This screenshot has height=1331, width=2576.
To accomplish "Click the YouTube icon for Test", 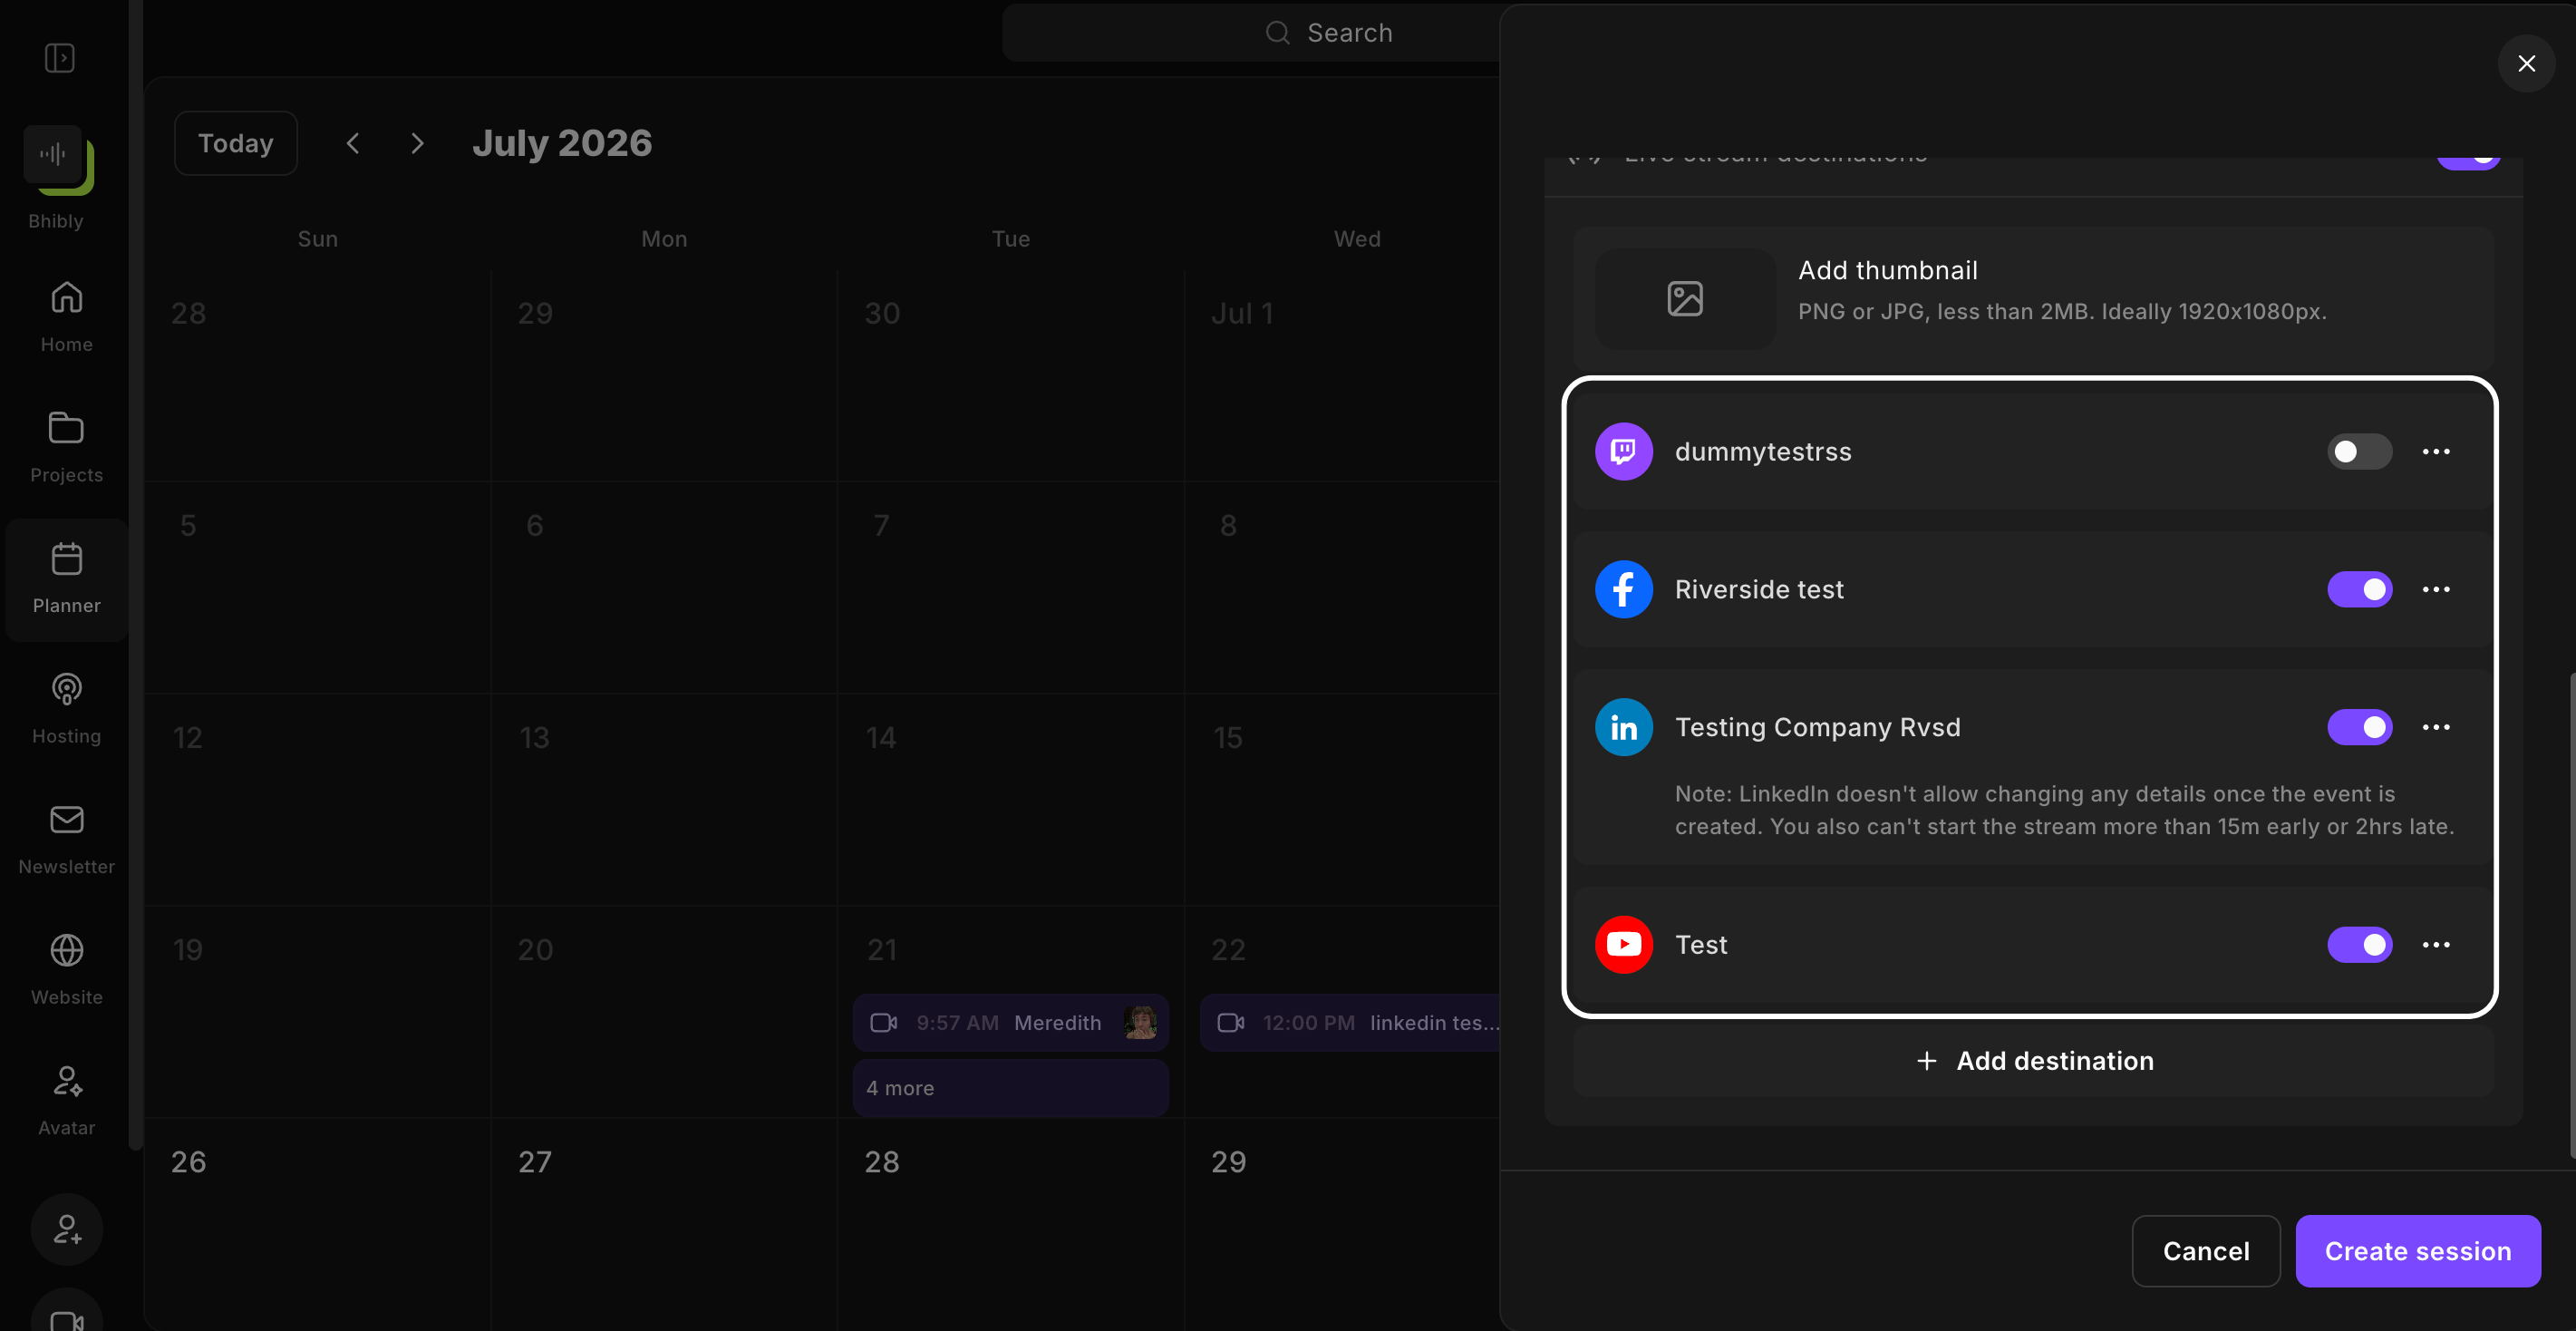I will (1623, 944).
